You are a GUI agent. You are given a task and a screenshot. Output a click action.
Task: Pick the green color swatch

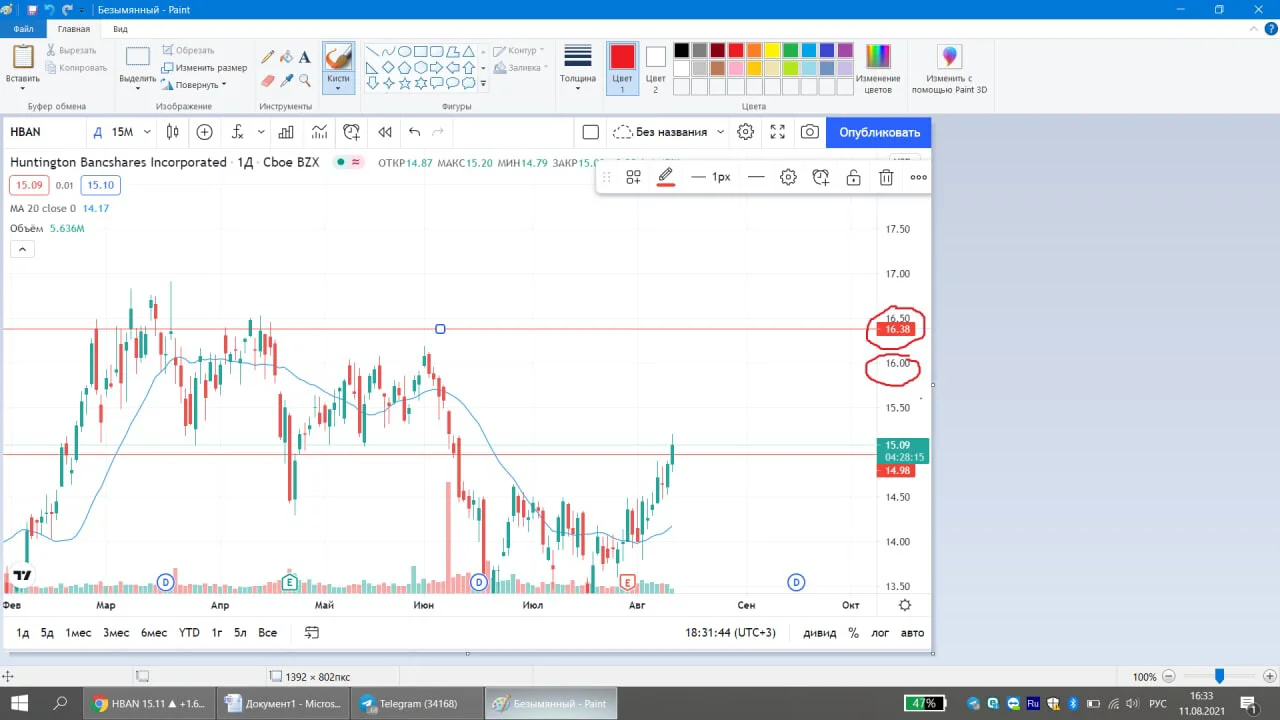(x=790, y=50)
